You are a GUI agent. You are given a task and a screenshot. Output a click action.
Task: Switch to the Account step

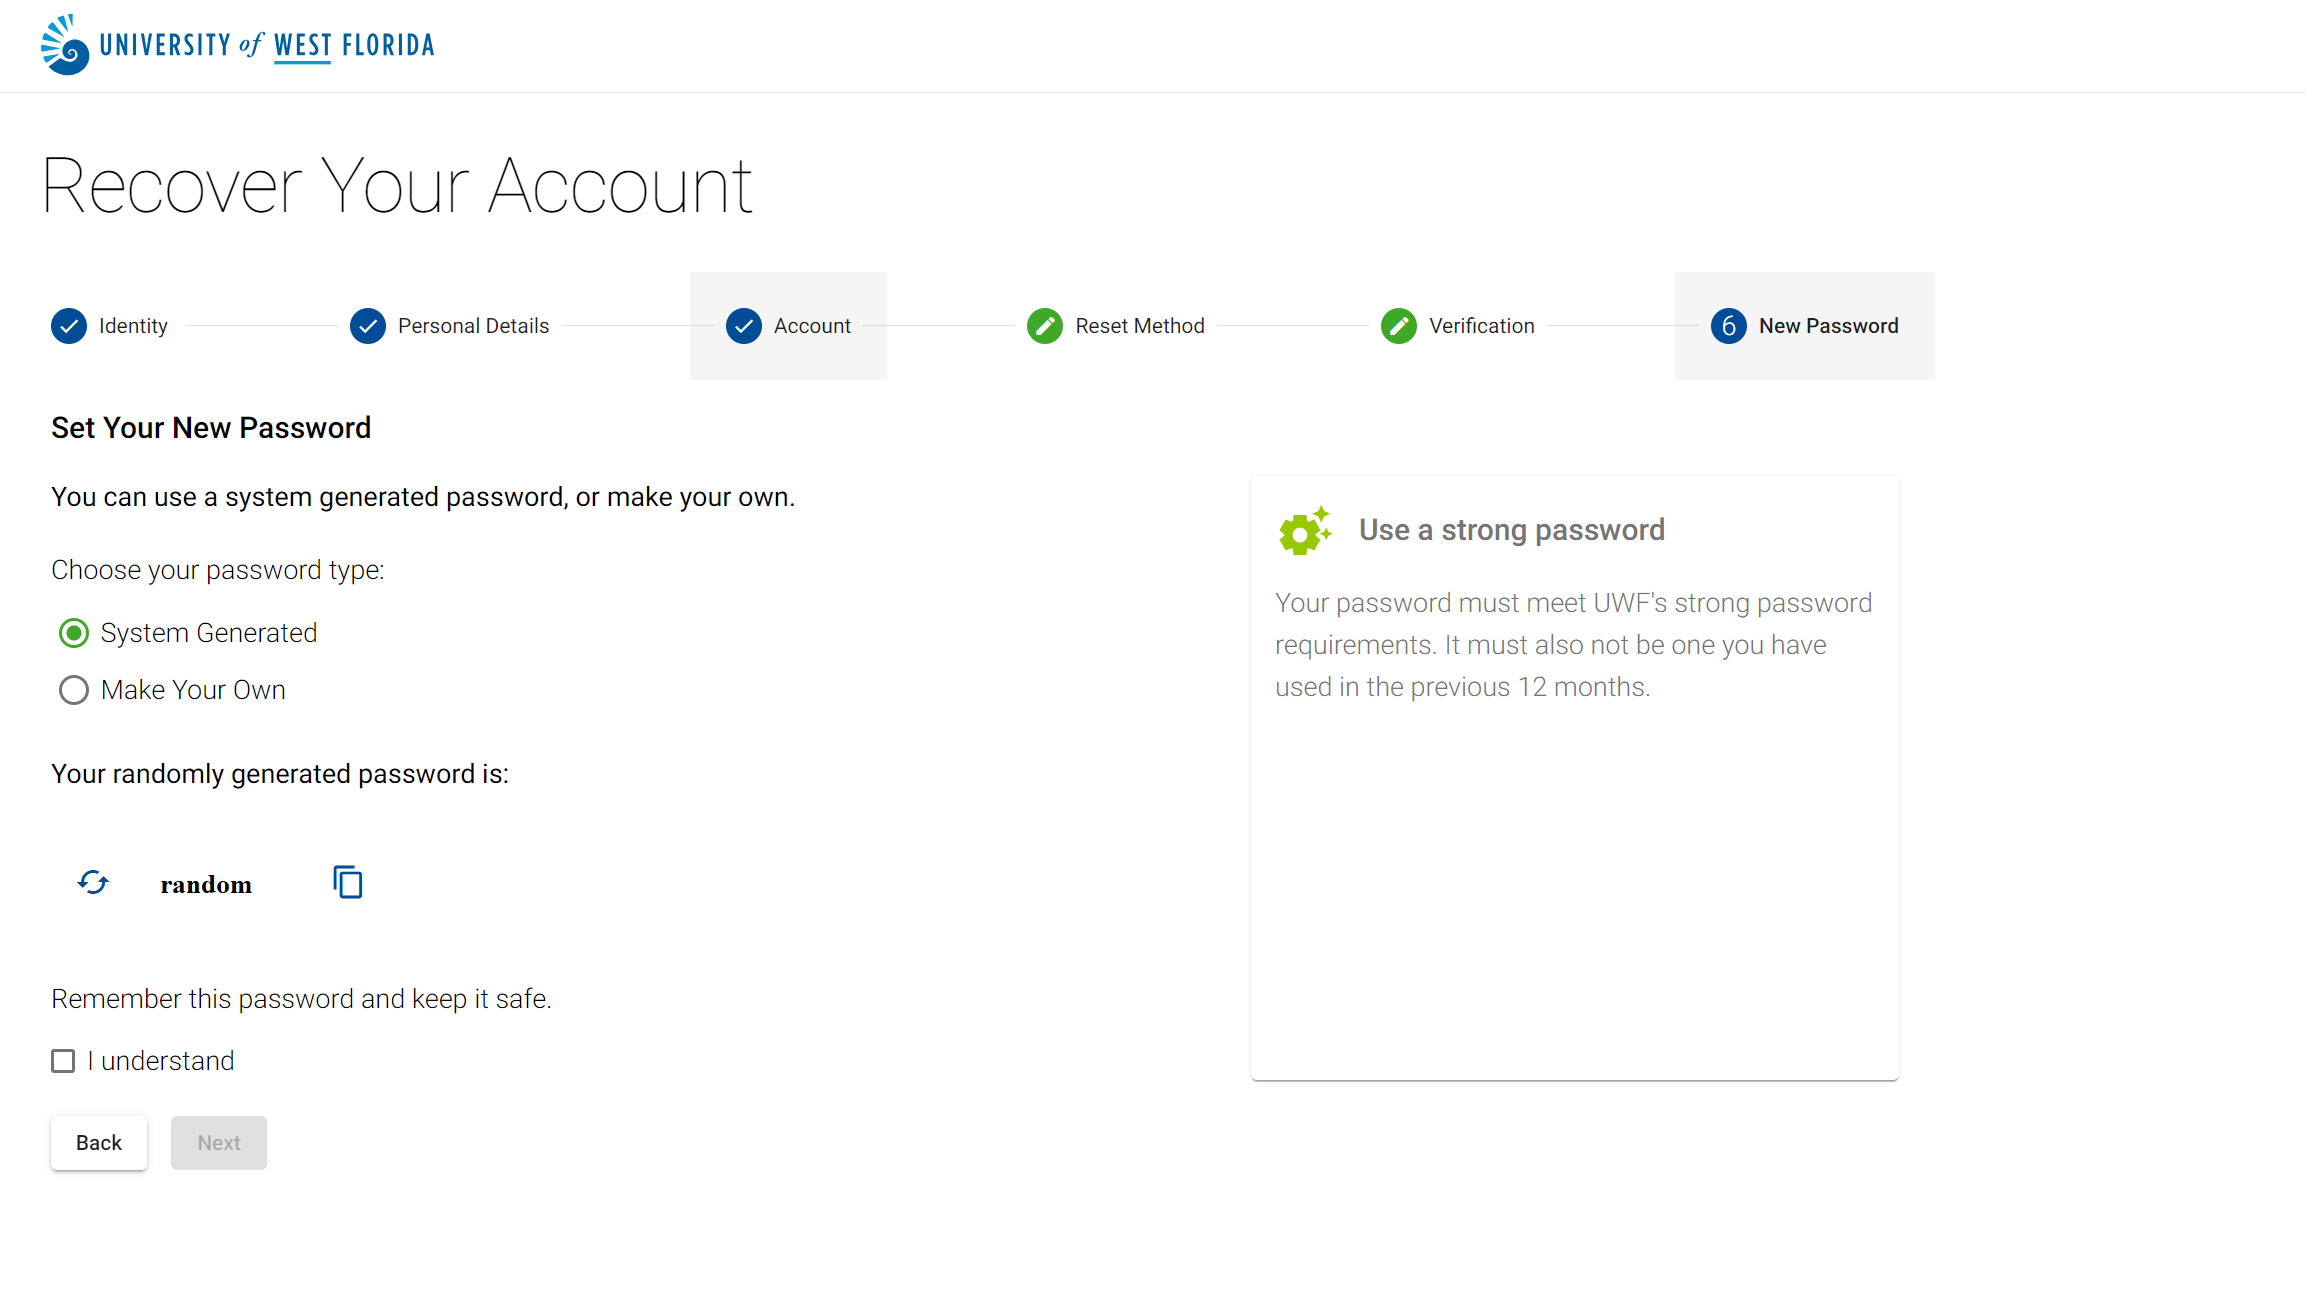pos(788,326)
